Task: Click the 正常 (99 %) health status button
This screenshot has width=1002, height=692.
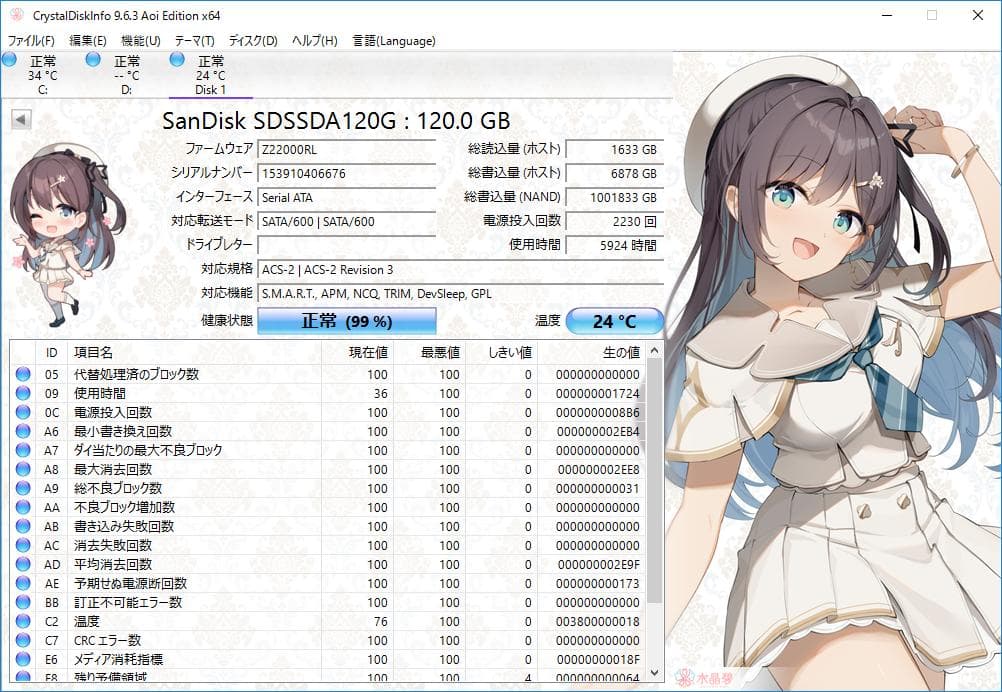Action: pos(345,320)
